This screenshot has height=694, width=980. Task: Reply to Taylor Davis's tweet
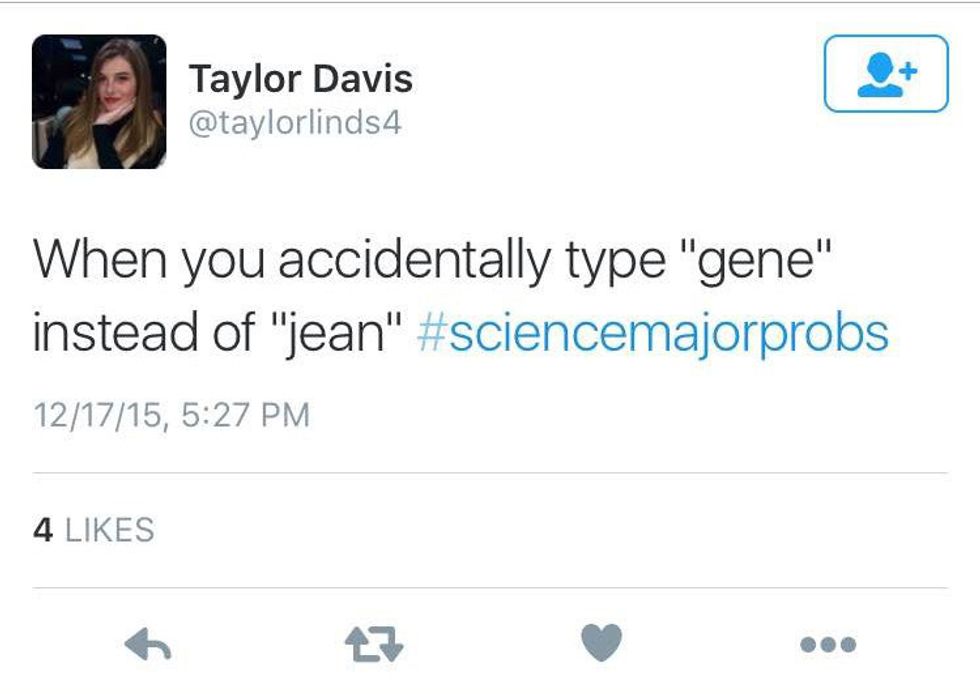(x=148, y=644)
